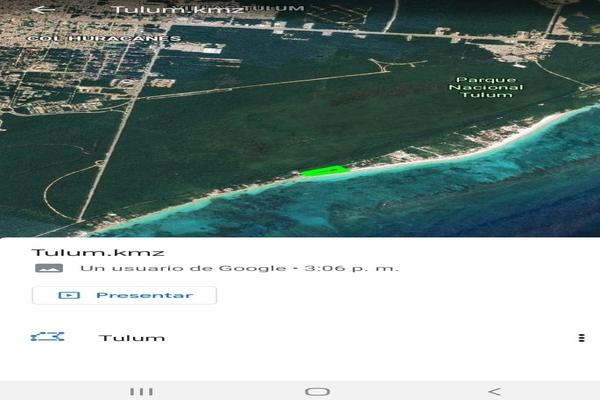
Task: Tap the back arrow beside Tulum.kmz
Action: tap(42, 10)
